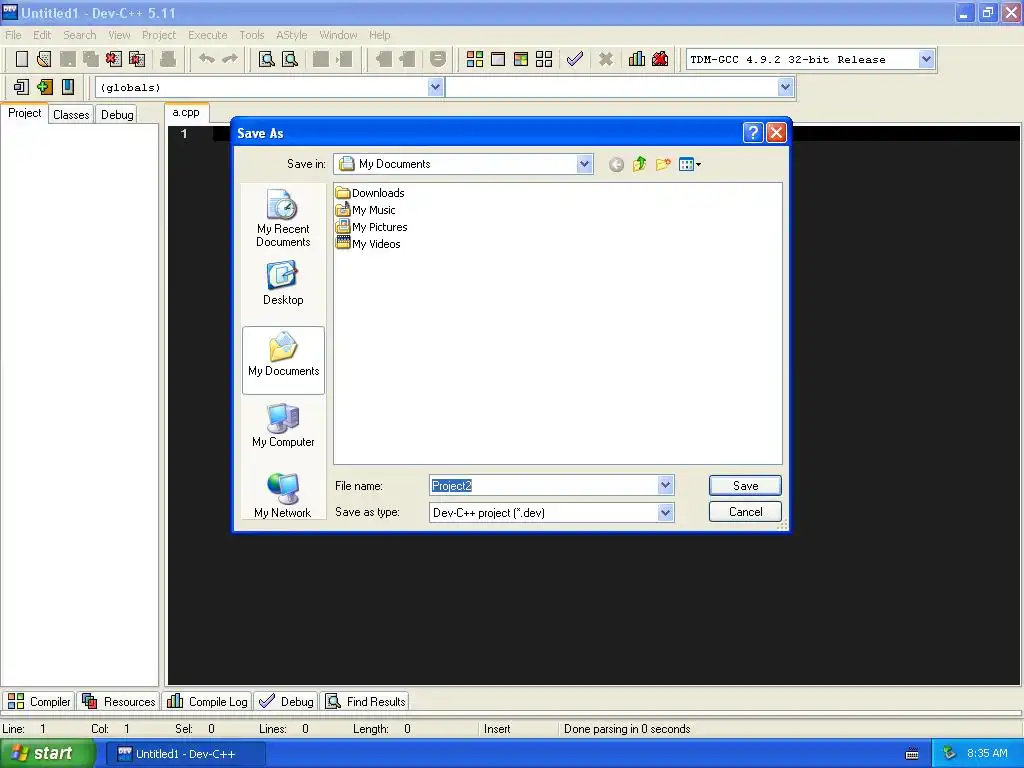This screenshot has width=1024, height=768.
Task: Click the system tray clock
Action: pyautogui.click(x=987, y=753)
